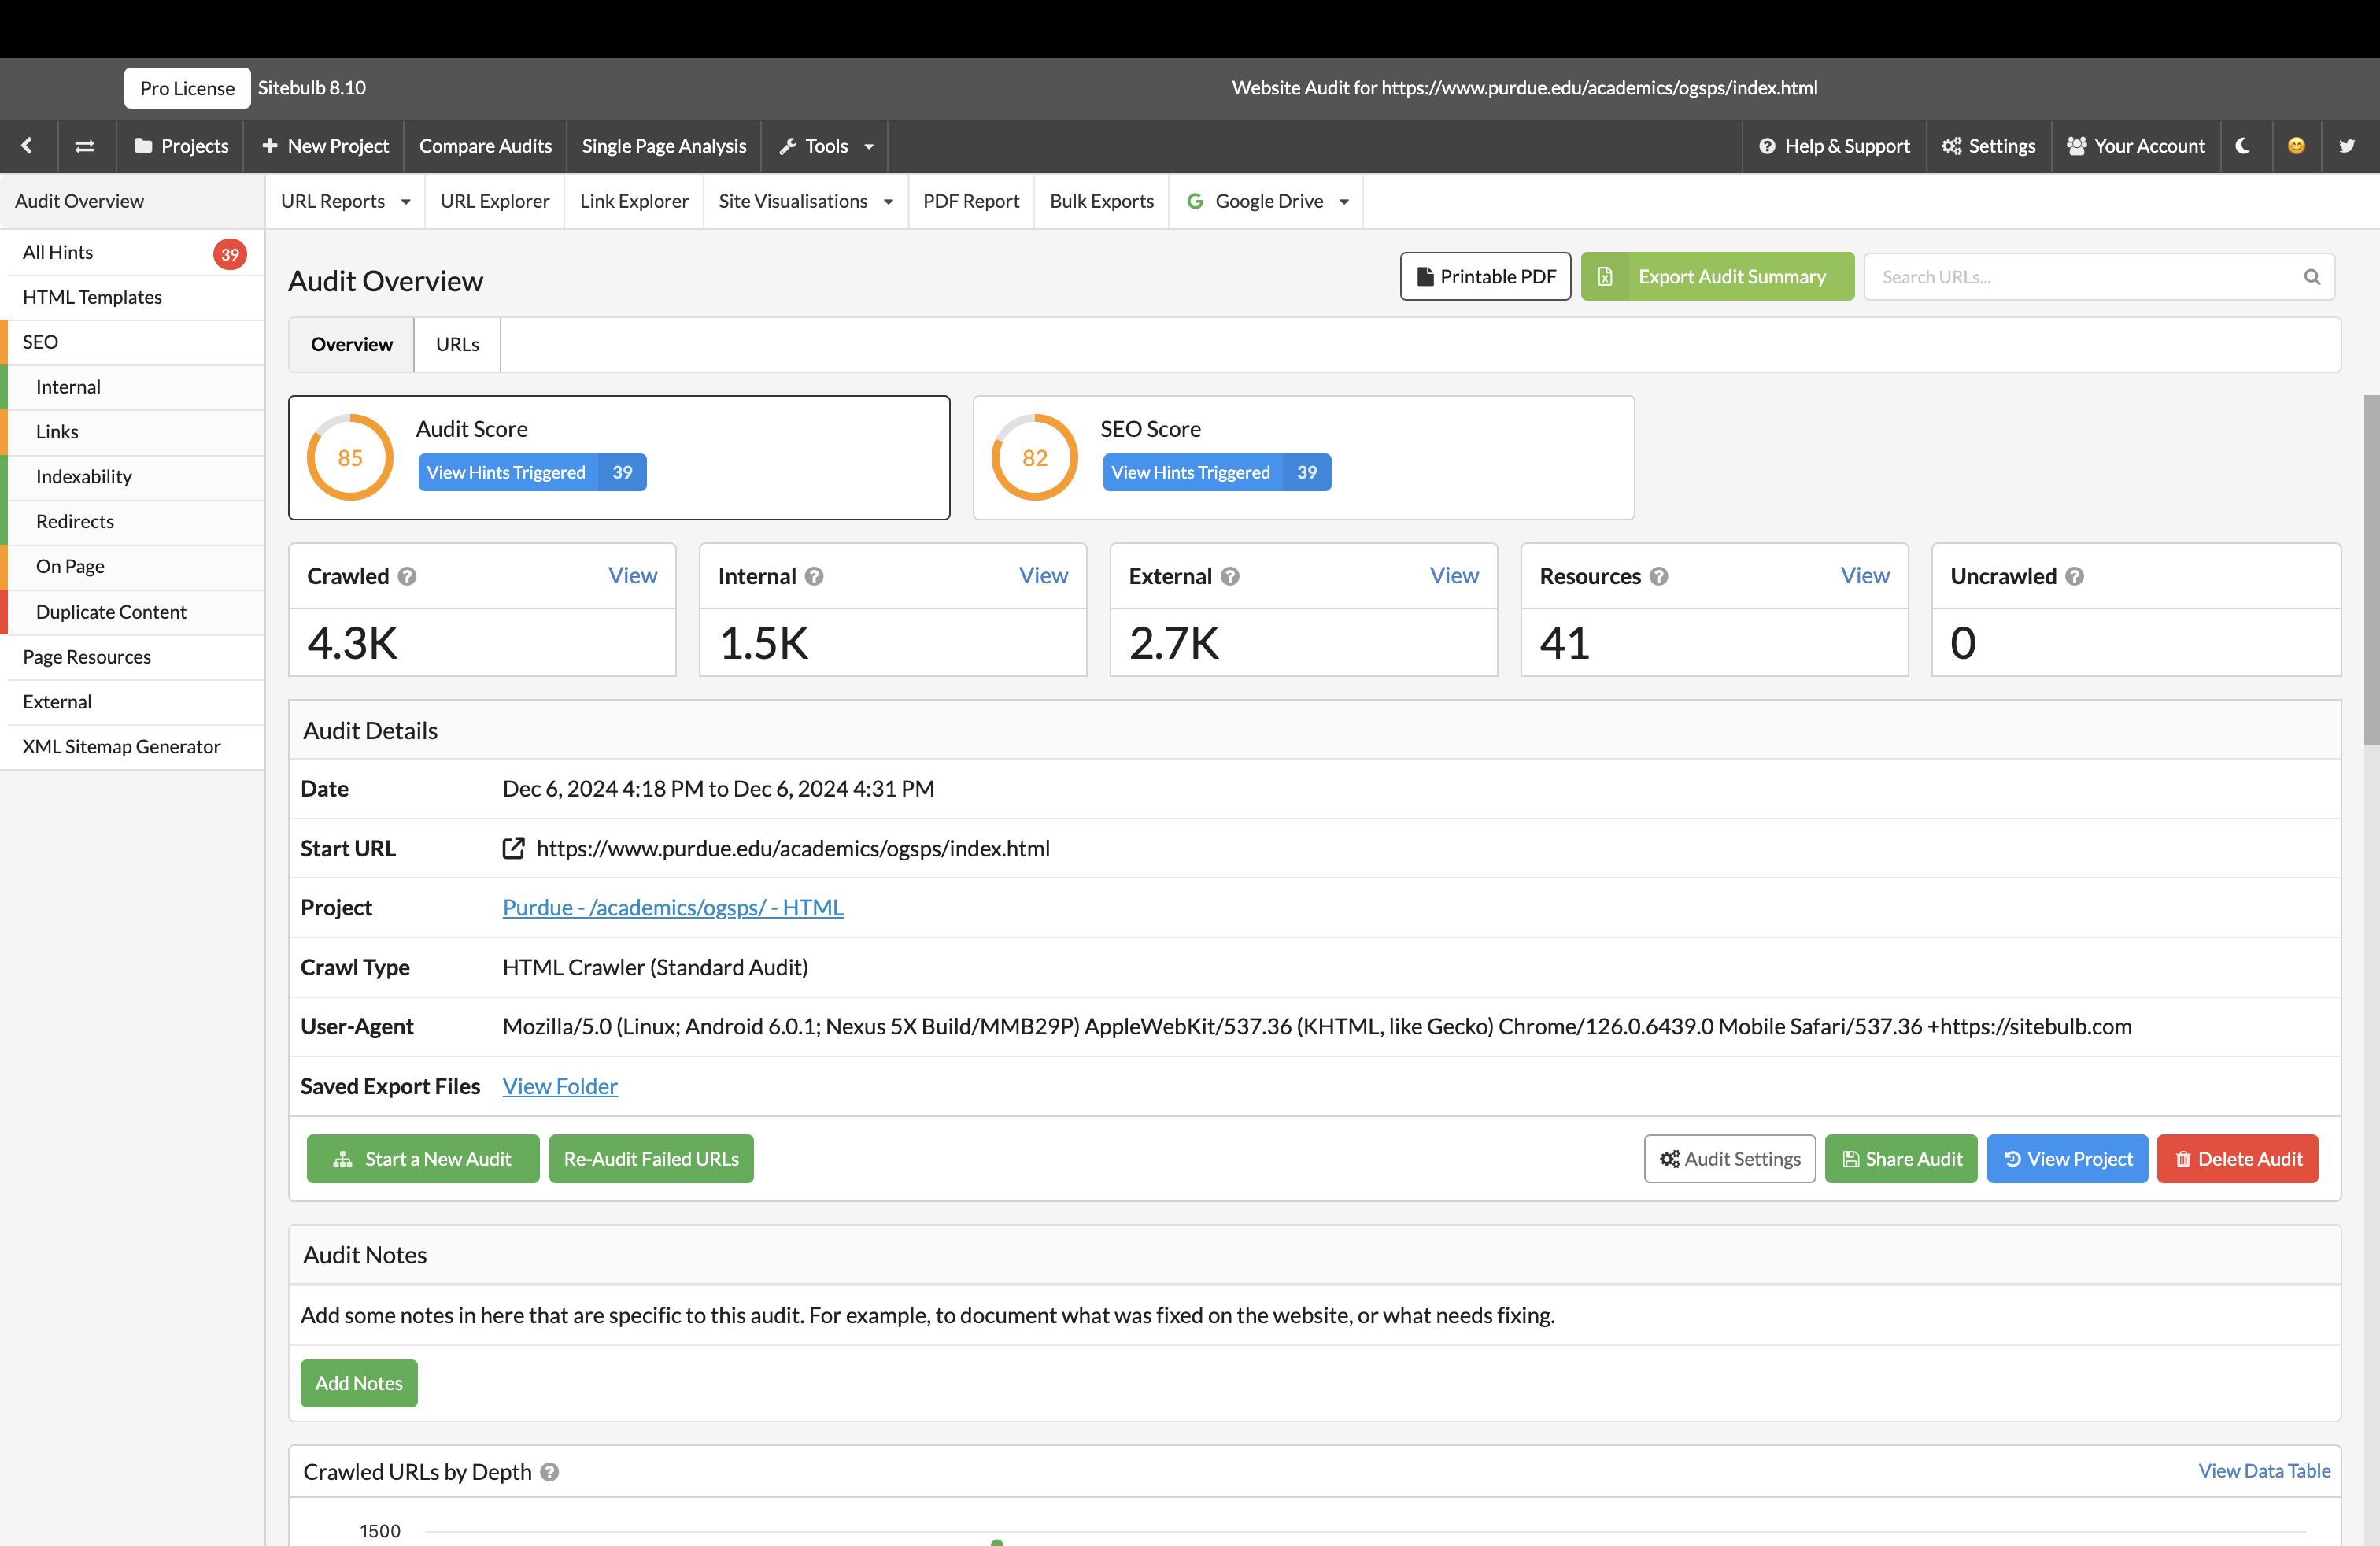
Task: Click the help icon next to Internal
Action: coord(814,576)
